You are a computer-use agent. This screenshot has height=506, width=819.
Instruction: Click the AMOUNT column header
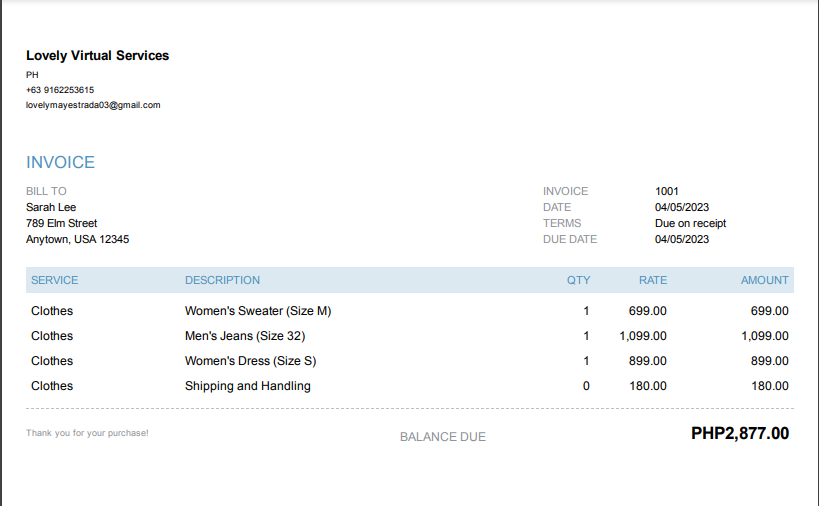coord(764,280)
